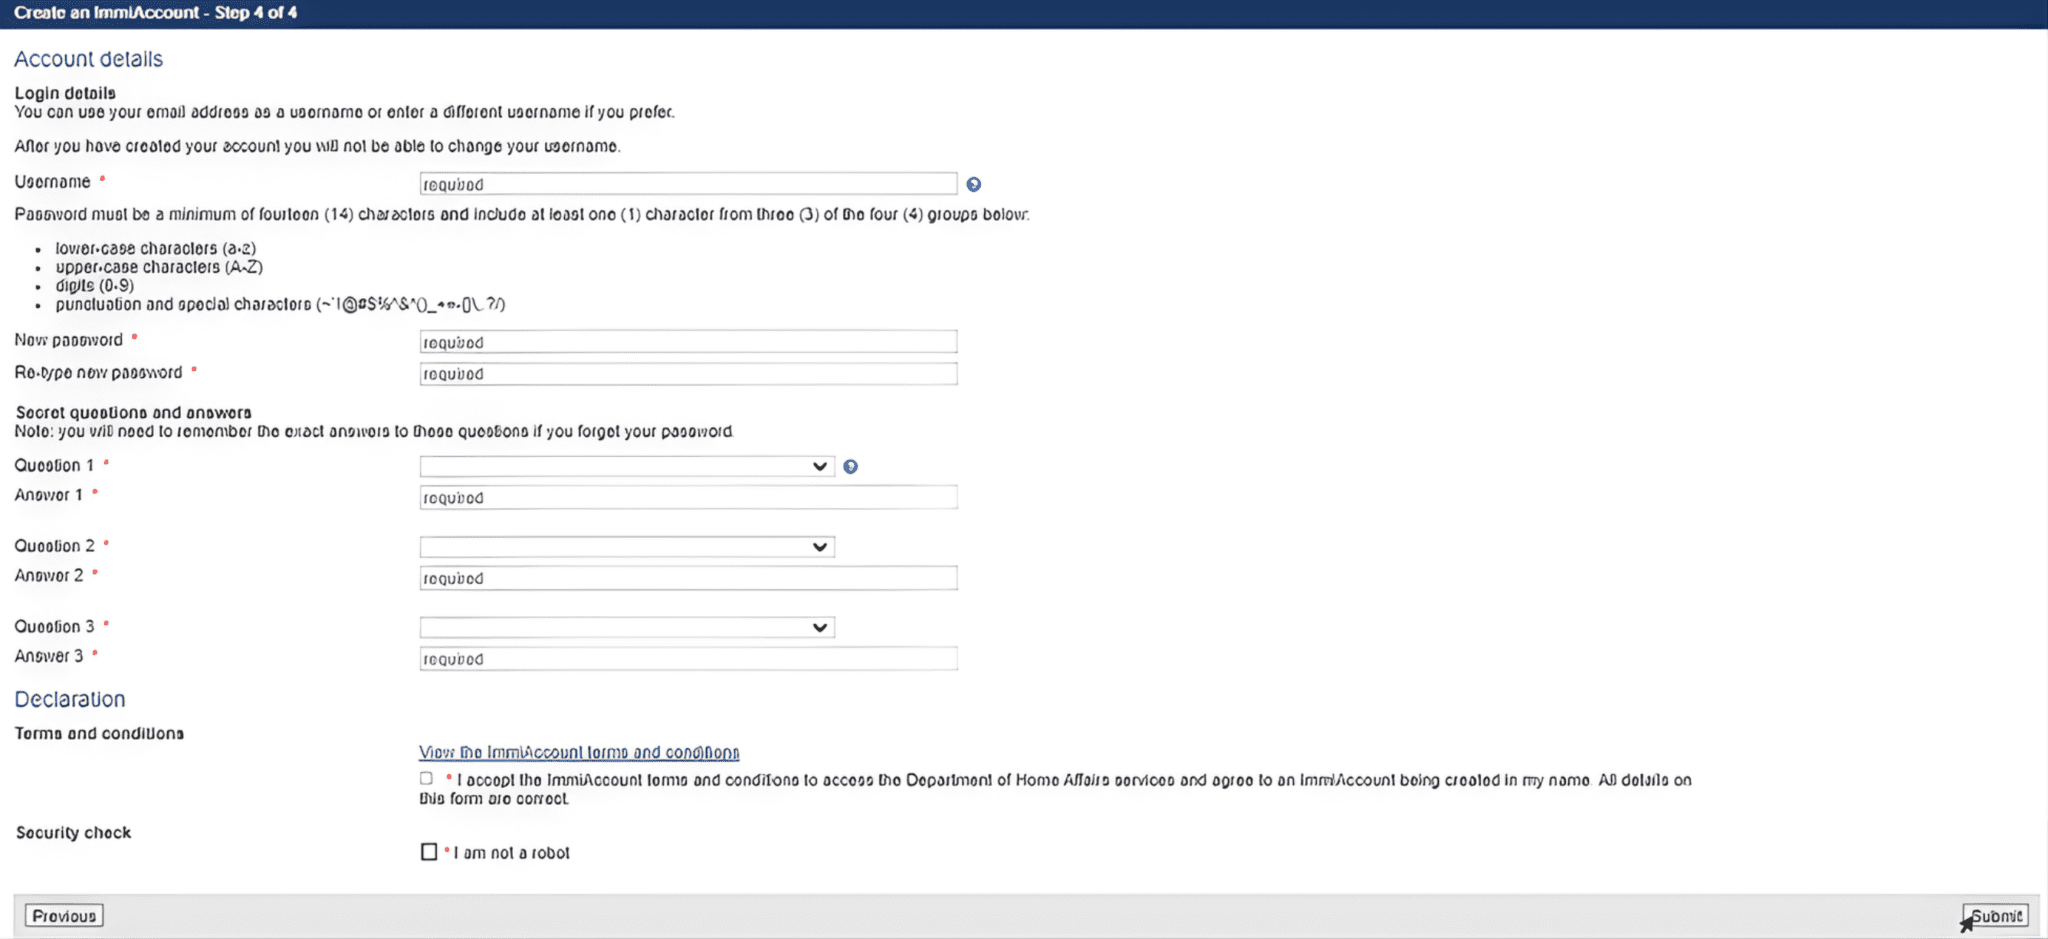Open View the ImmiAccount terms and conditions link
The height and width of the screenshot is (939, 2048).
click(579, 752)
